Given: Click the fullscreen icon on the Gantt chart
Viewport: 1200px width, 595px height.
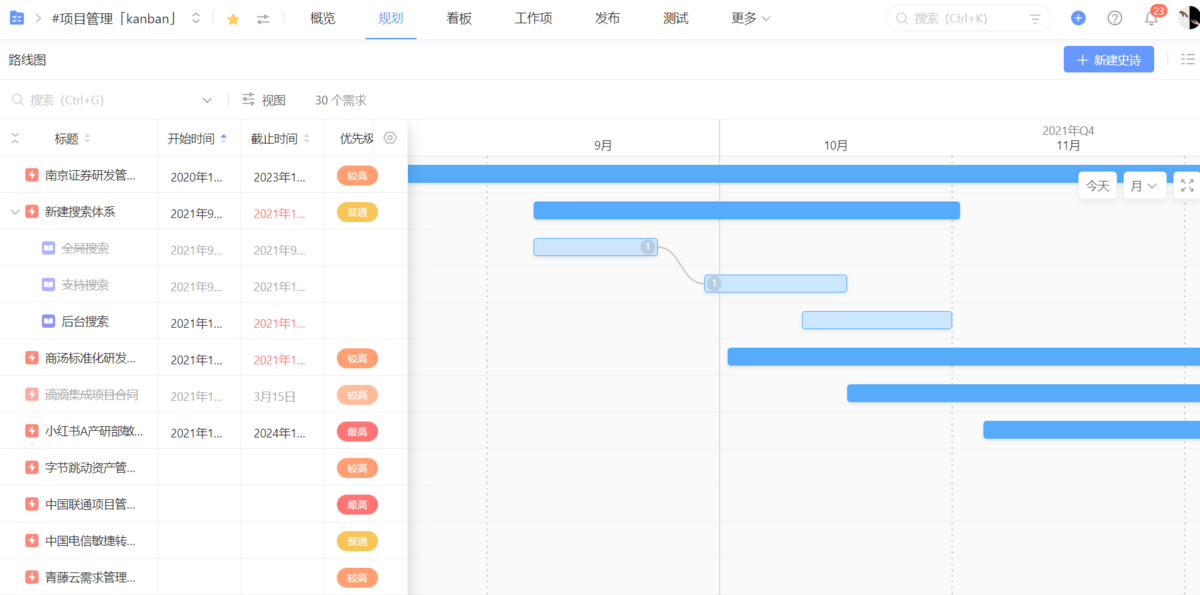Looking at the screenshot, I should [x=1186, y=185].
